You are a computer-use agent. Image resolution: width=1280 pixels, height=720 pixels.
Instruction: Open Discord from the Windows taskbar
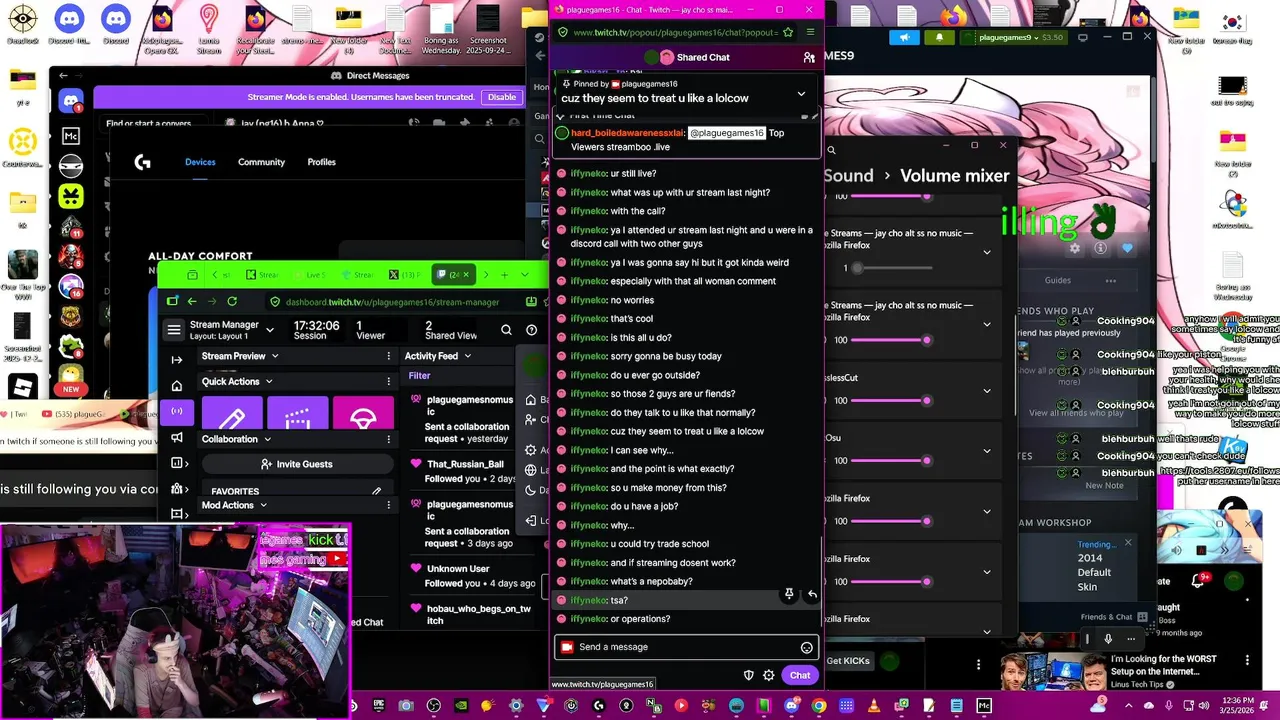tap(791, 706)
